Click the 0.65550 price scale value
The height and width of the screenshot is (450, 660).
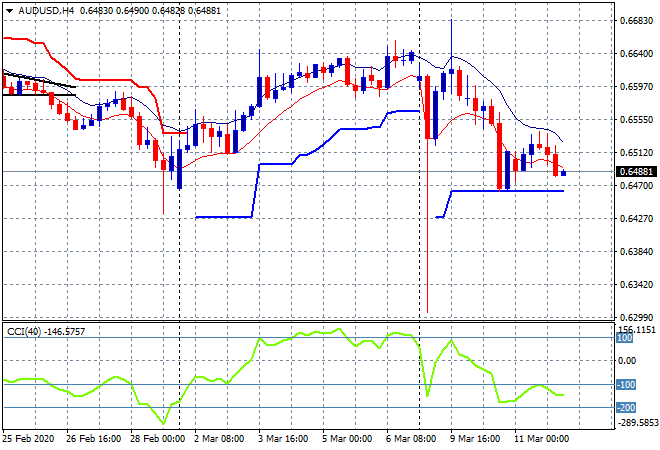636,120
